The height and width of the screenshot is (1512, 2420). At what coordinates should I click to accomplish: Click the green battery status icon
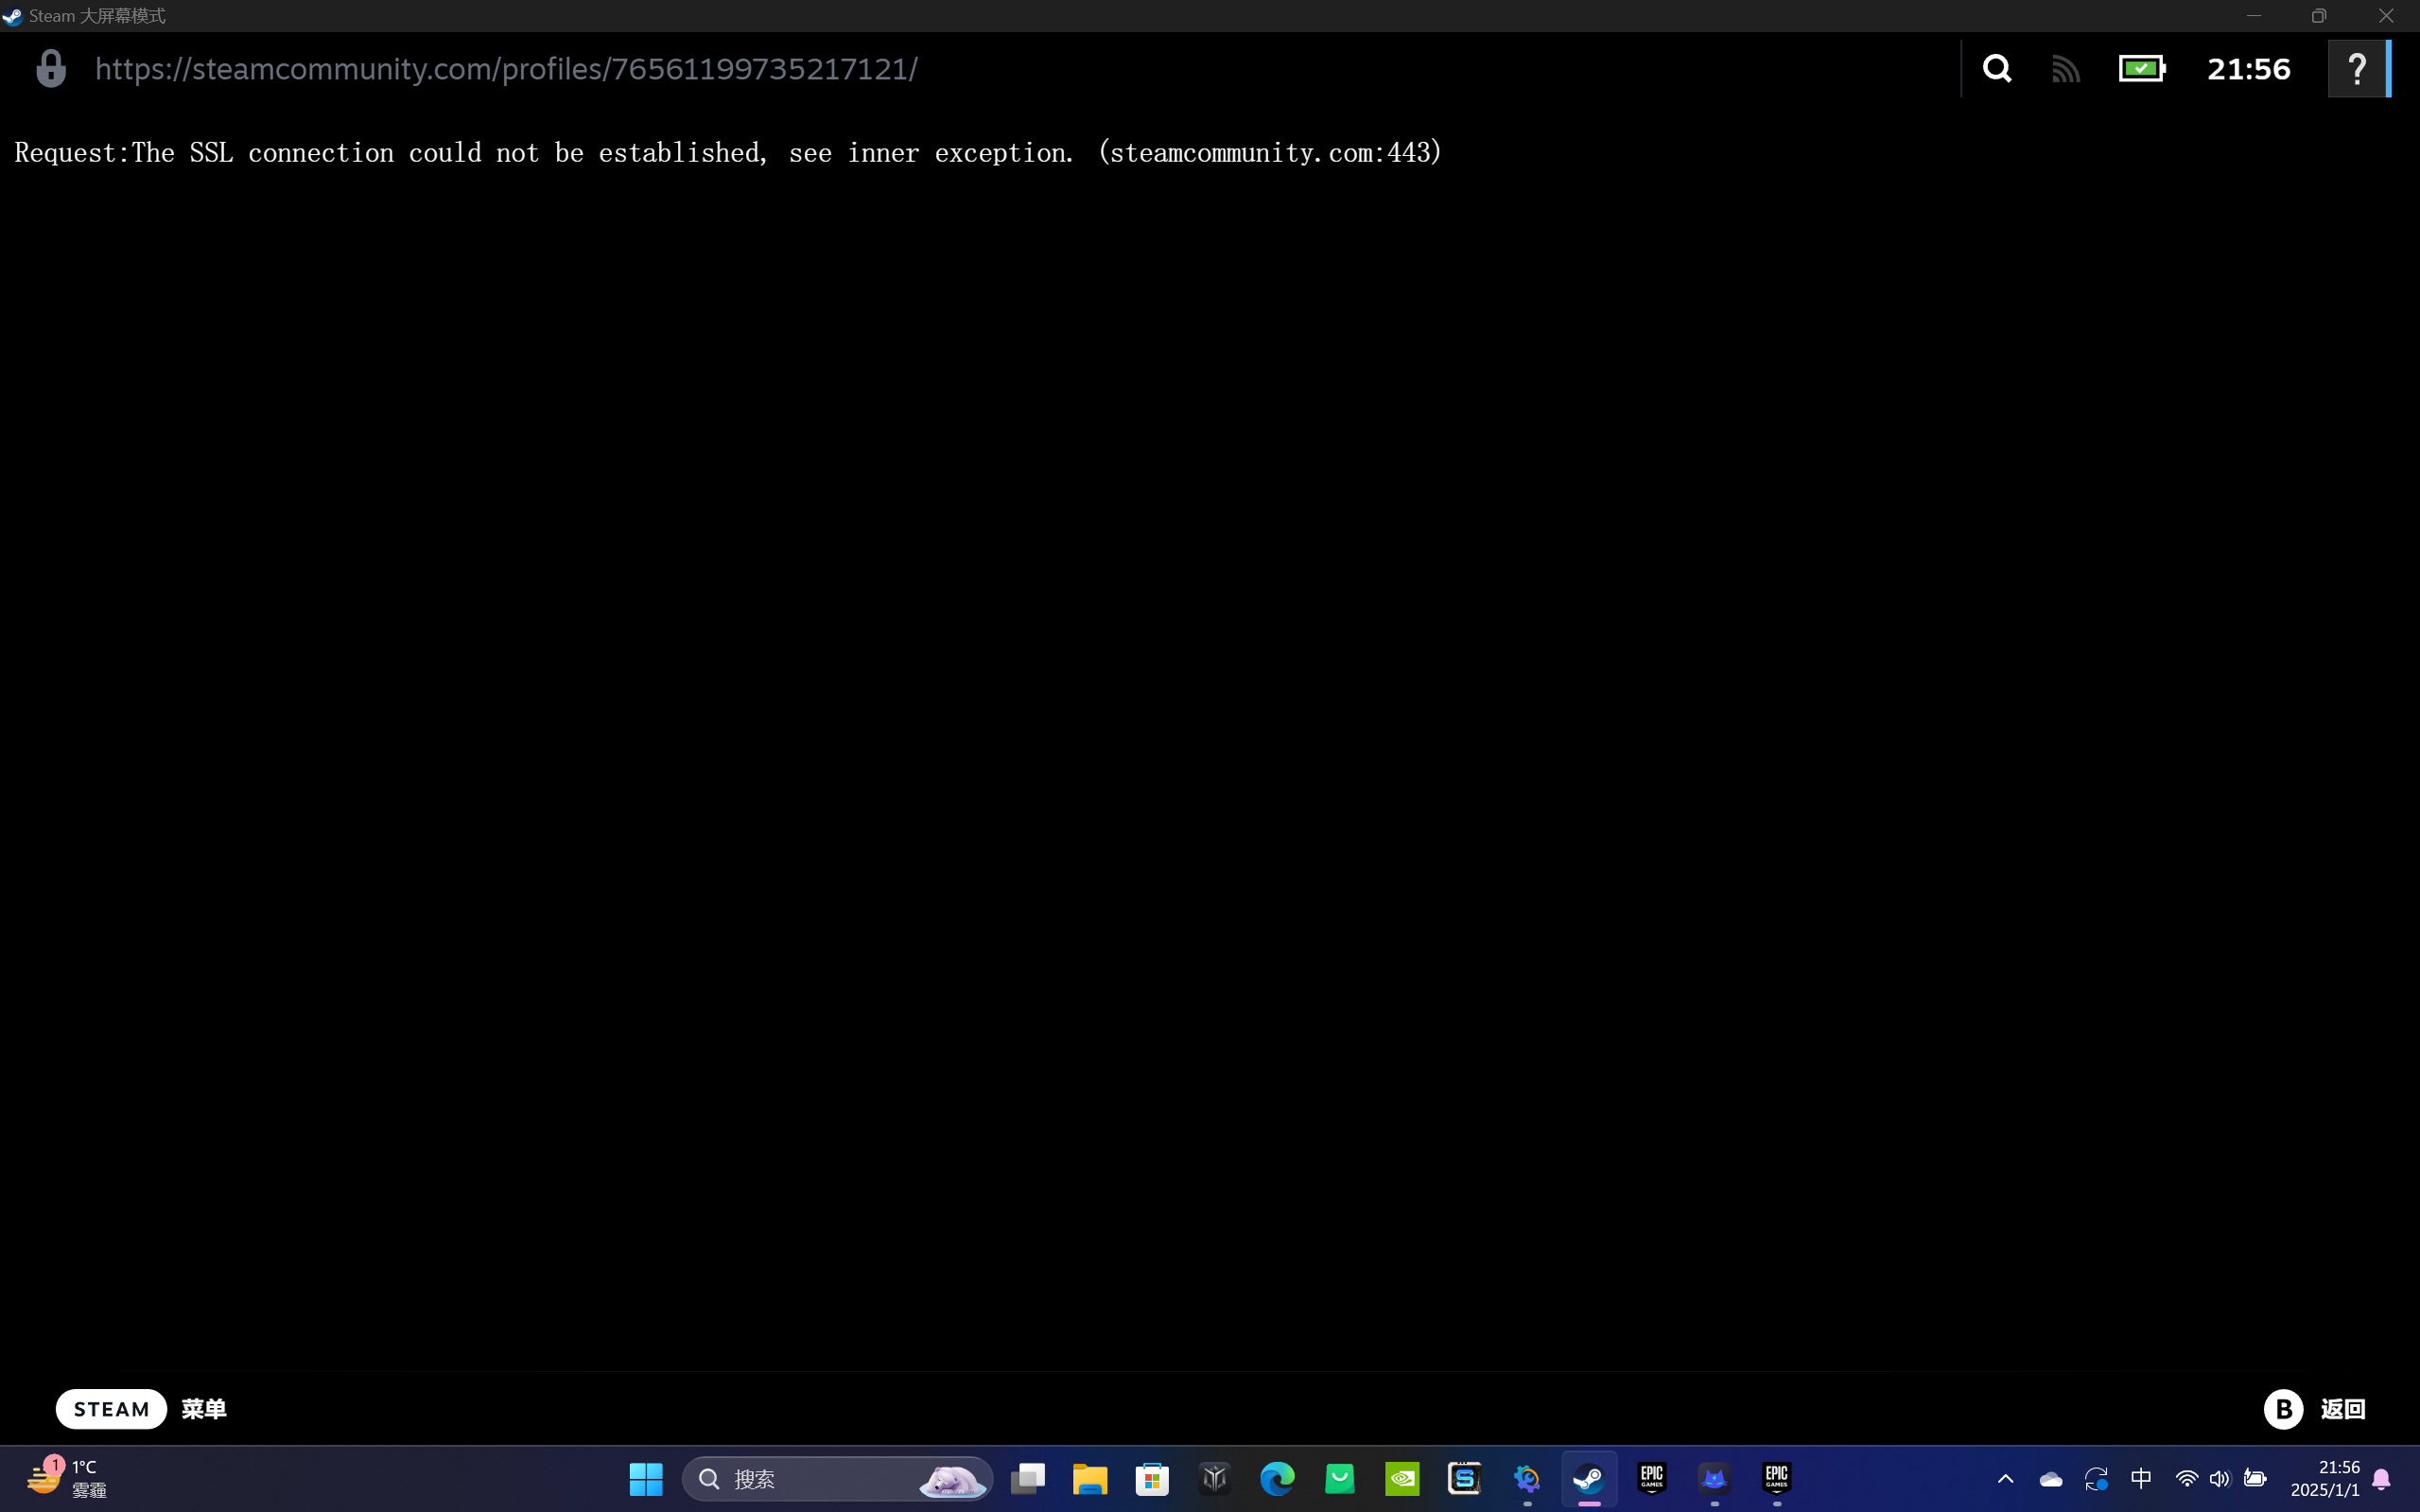[x=2141, y=69]
